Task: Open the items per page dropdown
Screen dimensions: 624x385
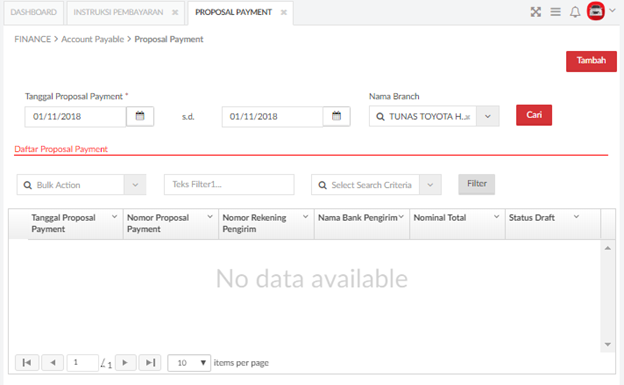Action: (189, 363)
